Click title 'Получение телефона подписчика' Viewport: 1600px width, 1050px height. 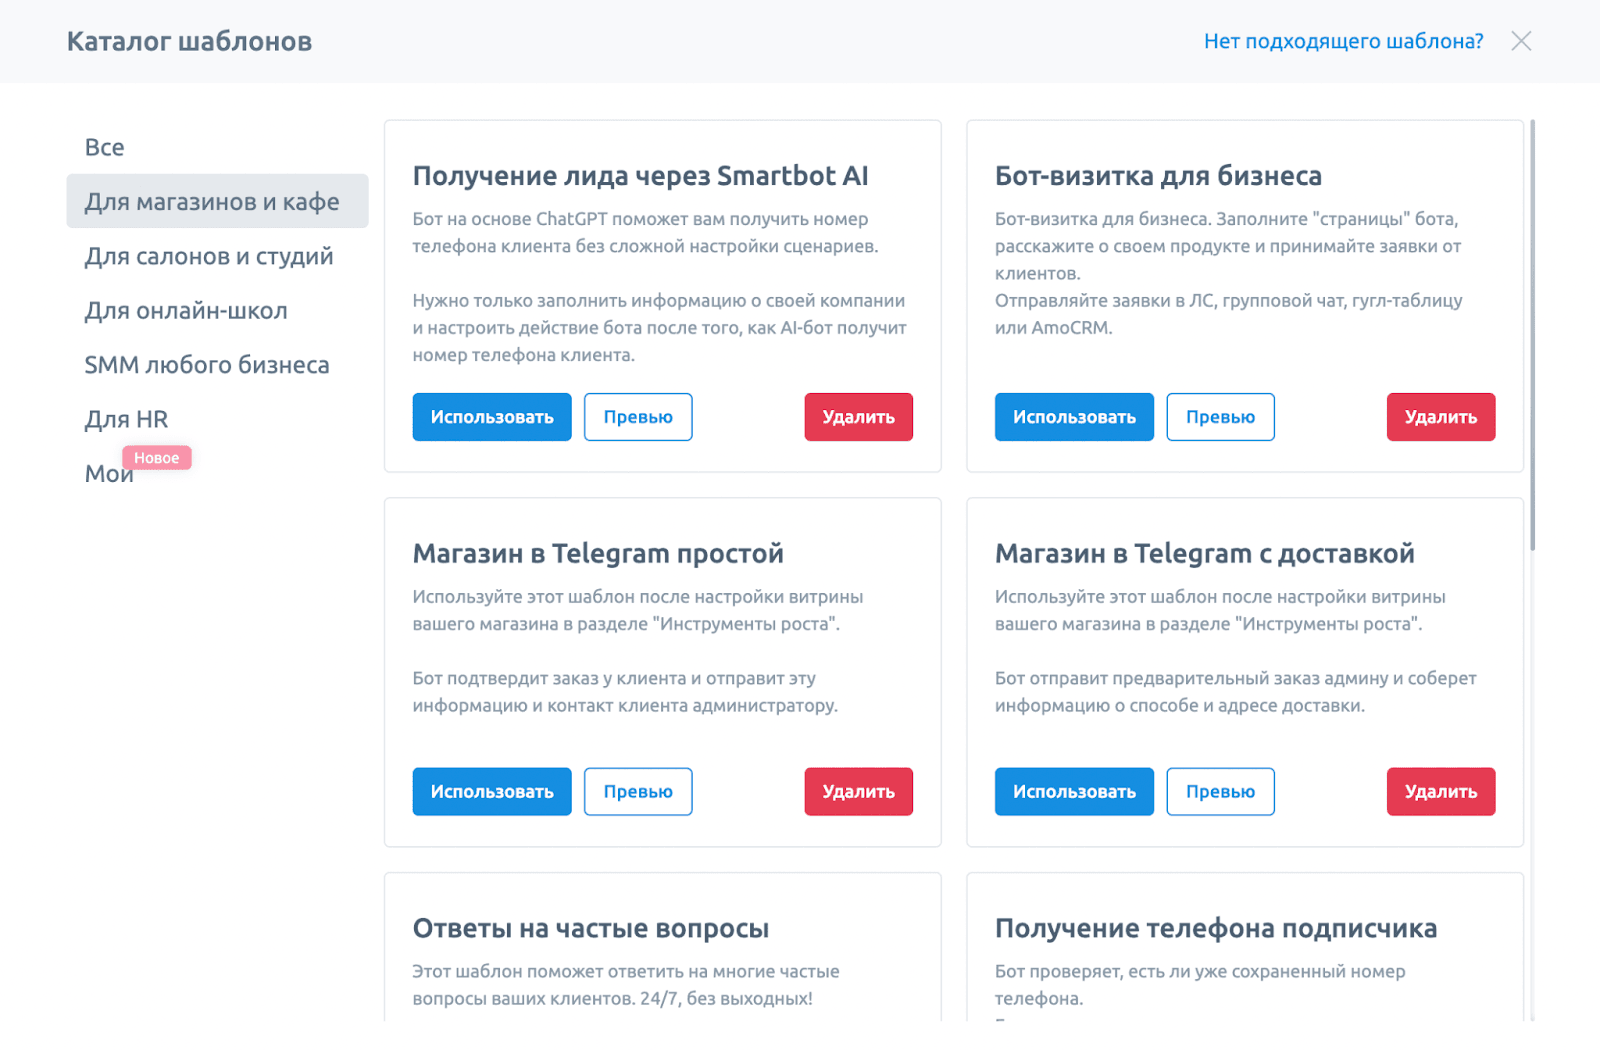[1216, 929]
